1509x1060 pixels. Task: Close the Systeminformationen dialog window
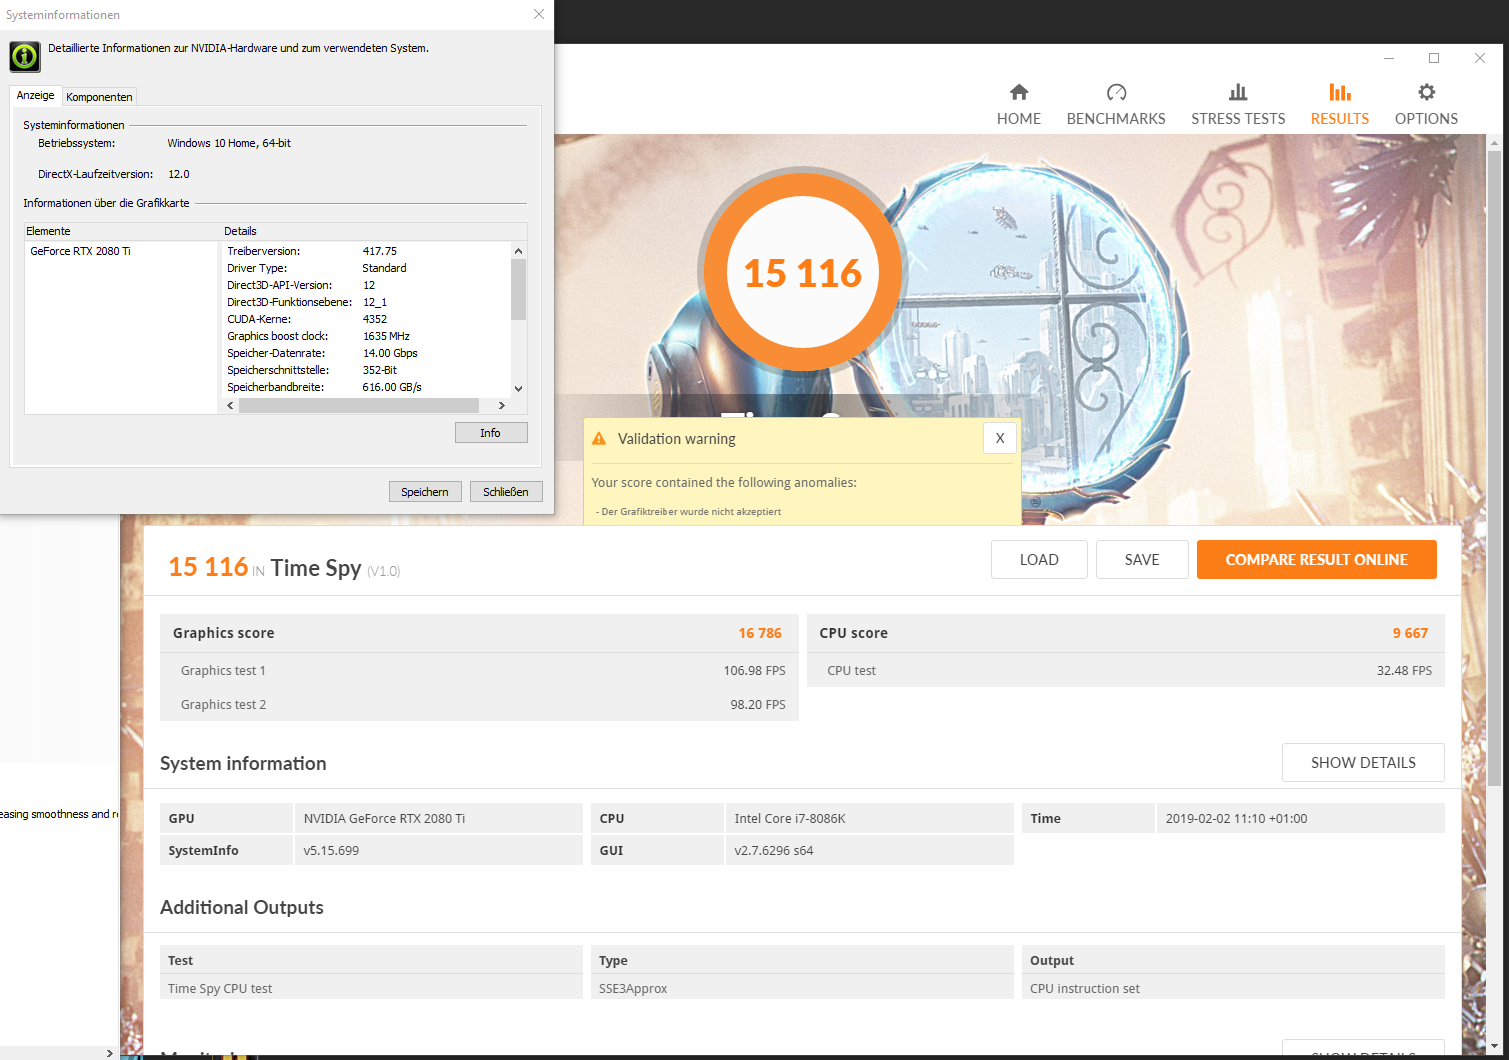click(x=539, y=15)
